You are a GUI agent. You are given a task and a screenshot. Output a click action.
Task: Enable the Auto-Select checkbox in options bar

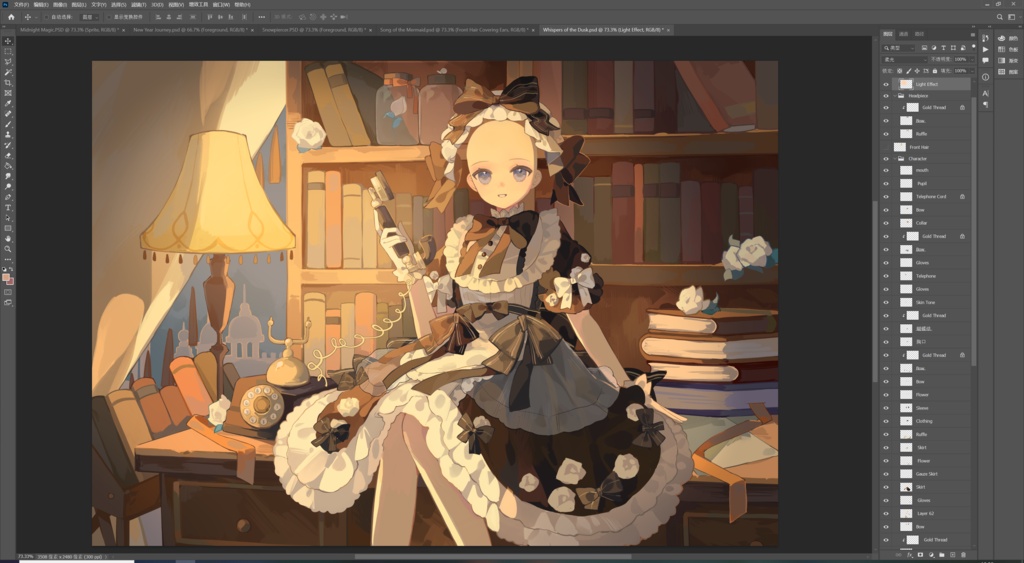coord(46,17)
